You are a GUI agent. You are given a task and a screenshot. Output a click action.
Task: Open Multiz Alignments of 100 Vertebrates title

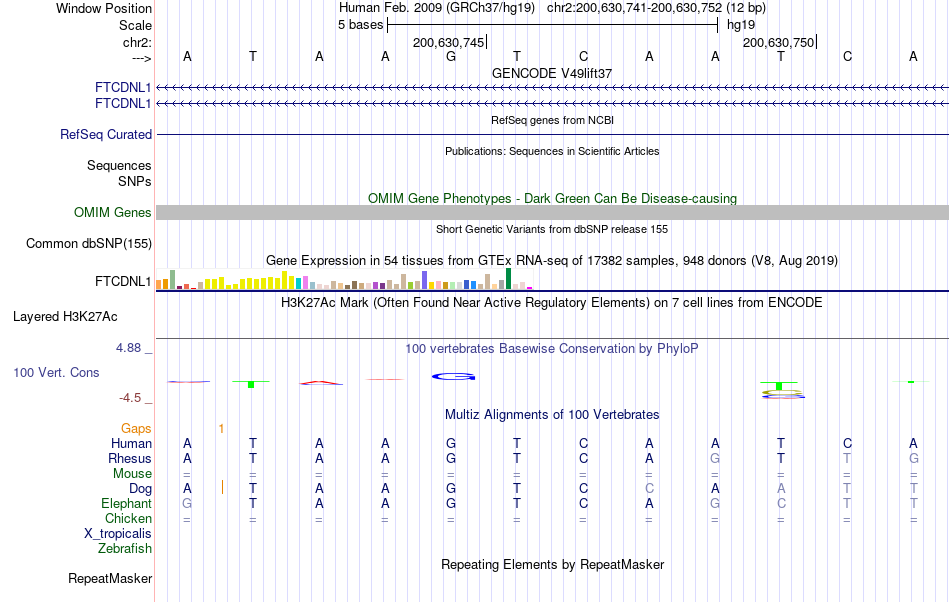[552, 415]
